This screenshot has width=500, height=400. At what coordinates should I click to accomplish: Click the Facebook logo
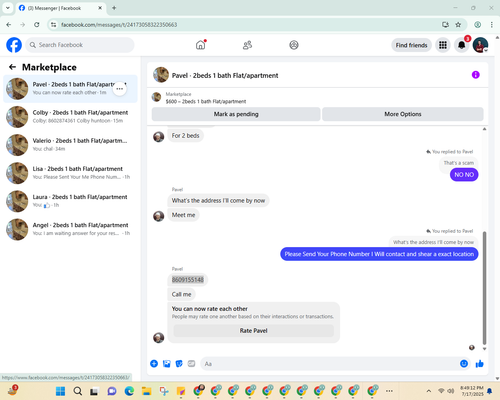click(14, 45)
